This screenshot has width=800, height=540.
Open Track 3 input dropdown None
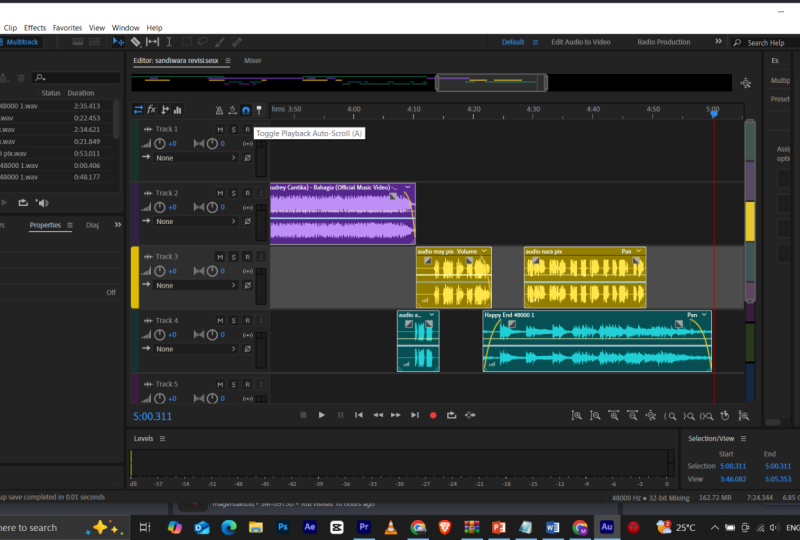[196, 285]
